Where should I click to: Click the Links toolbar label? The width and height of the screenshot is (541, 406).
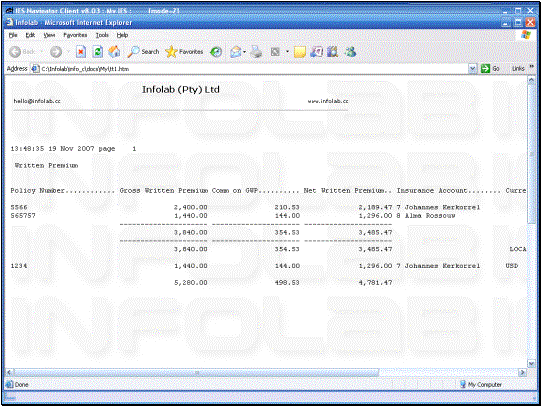pos(518,68)
